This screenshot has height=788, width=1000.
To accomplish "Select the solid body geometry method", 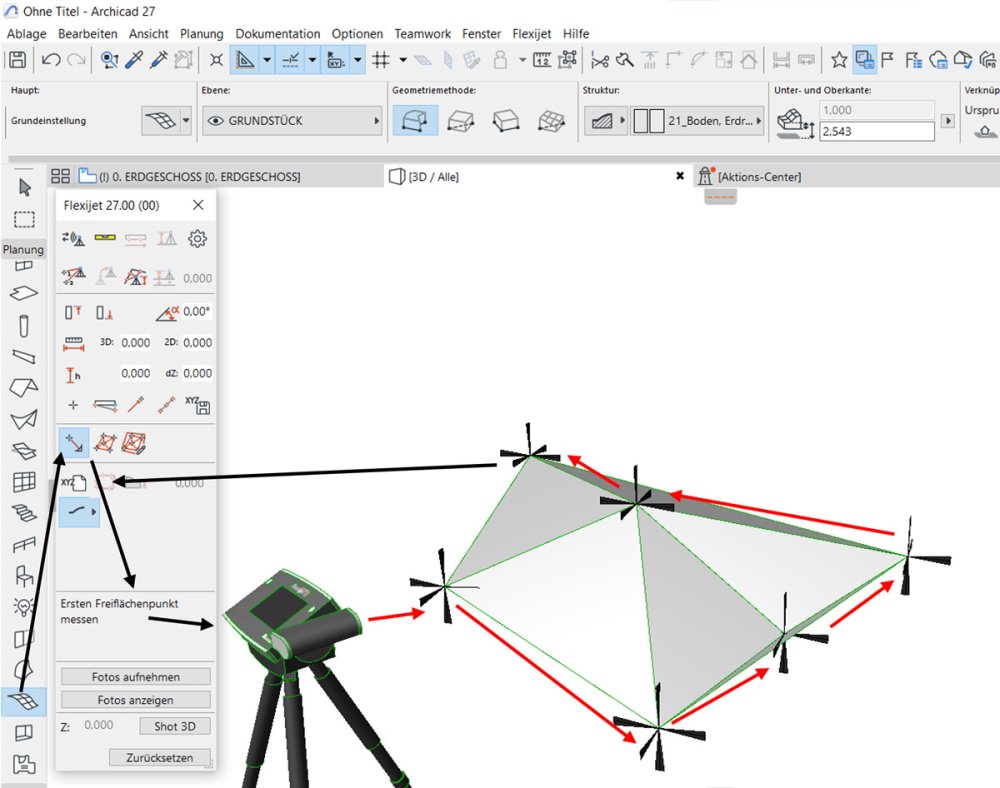I will point(506,120).
